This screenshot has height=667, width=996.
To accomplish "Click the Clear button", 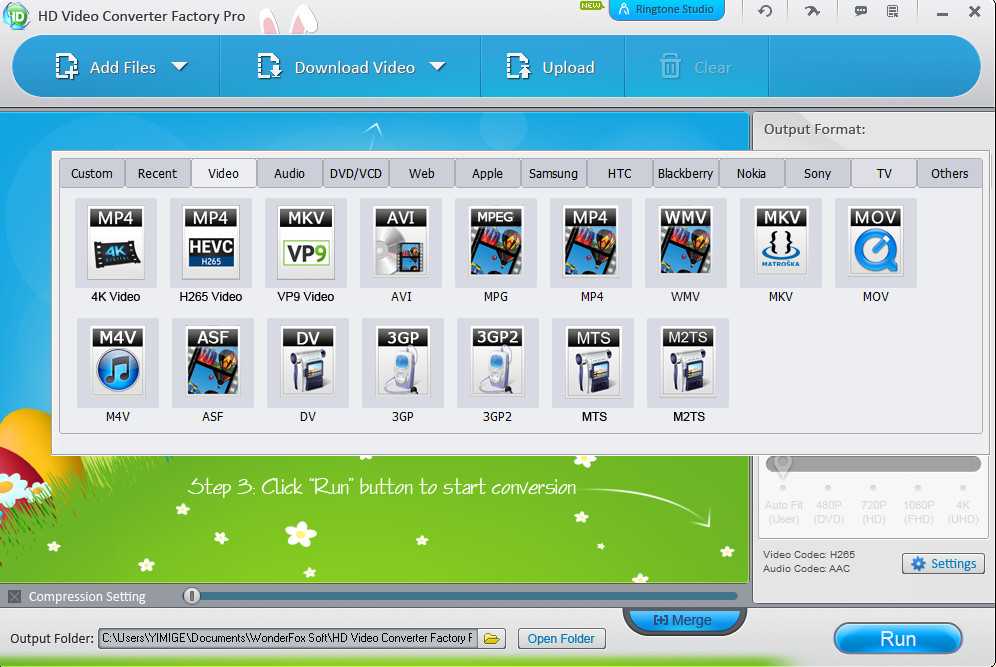I will pos(696,67).
